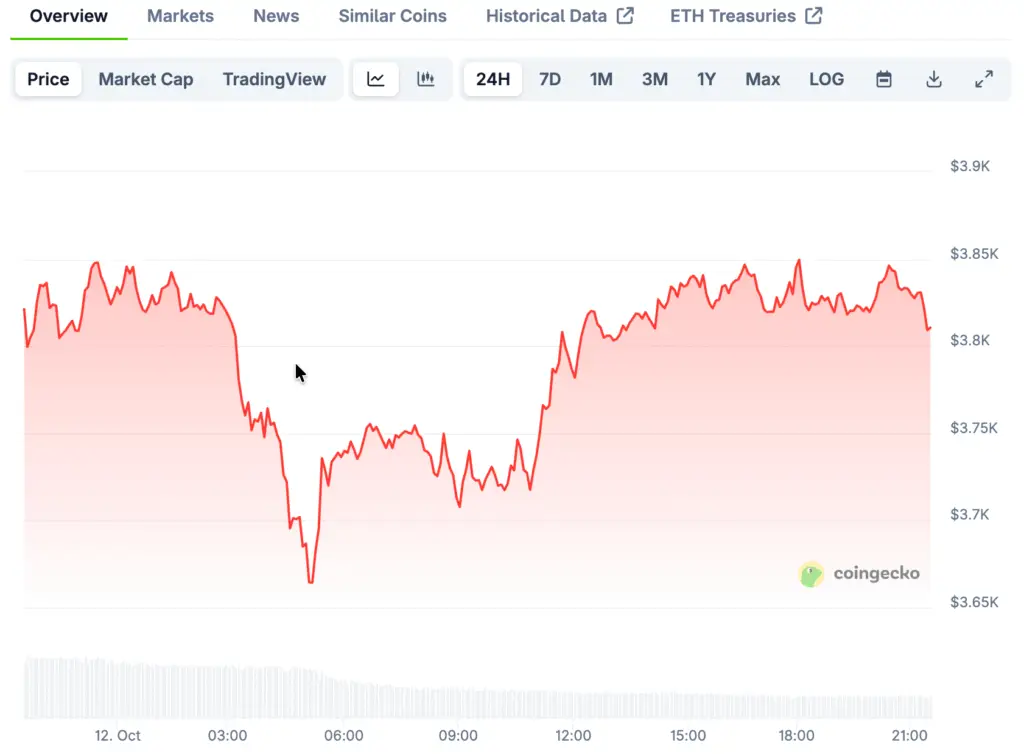Open the calendar date range picker

[x=884, y=80]
